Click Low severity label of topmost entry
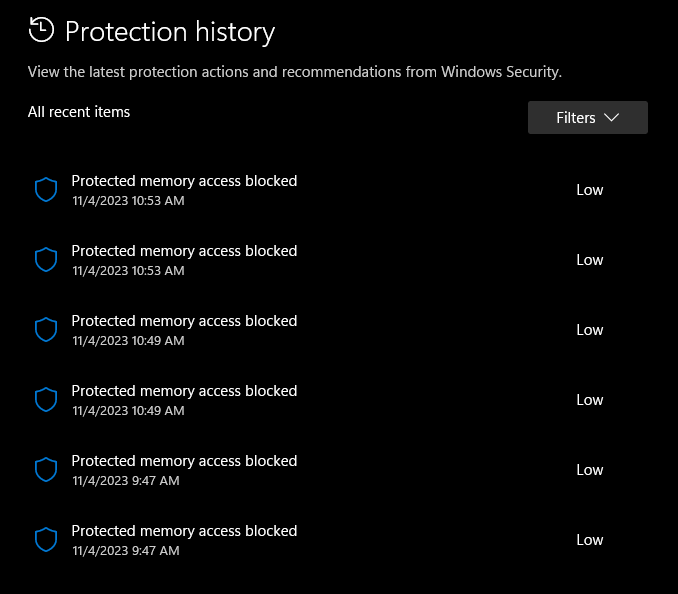This screenshot has height=594, width=678. (x=590, y=190)
